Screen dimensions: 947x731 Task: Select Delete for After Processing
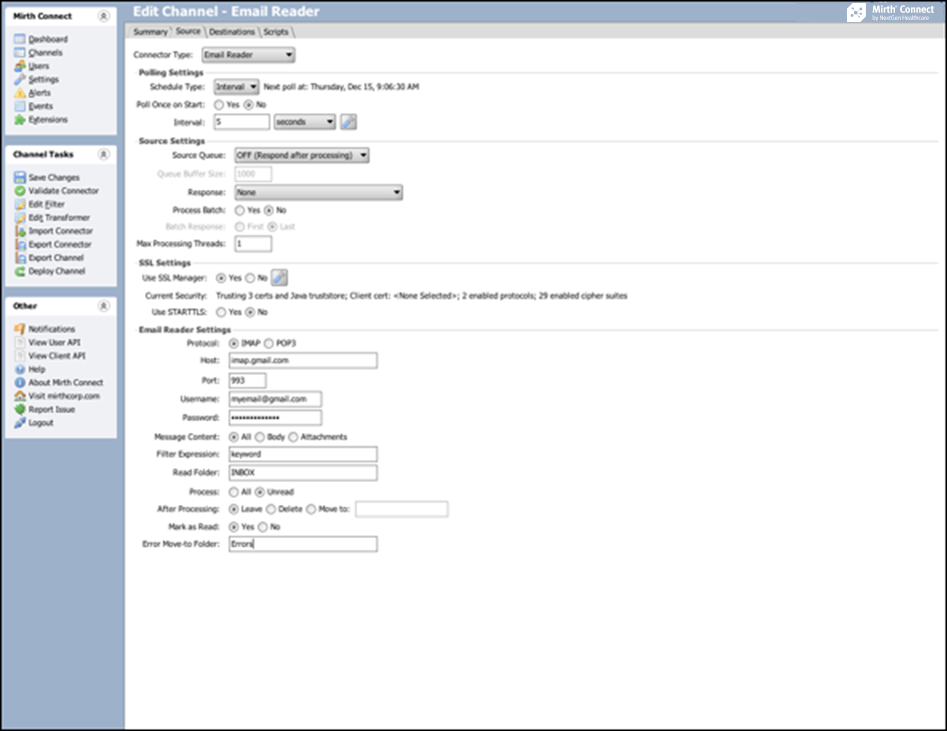(271, 509)
